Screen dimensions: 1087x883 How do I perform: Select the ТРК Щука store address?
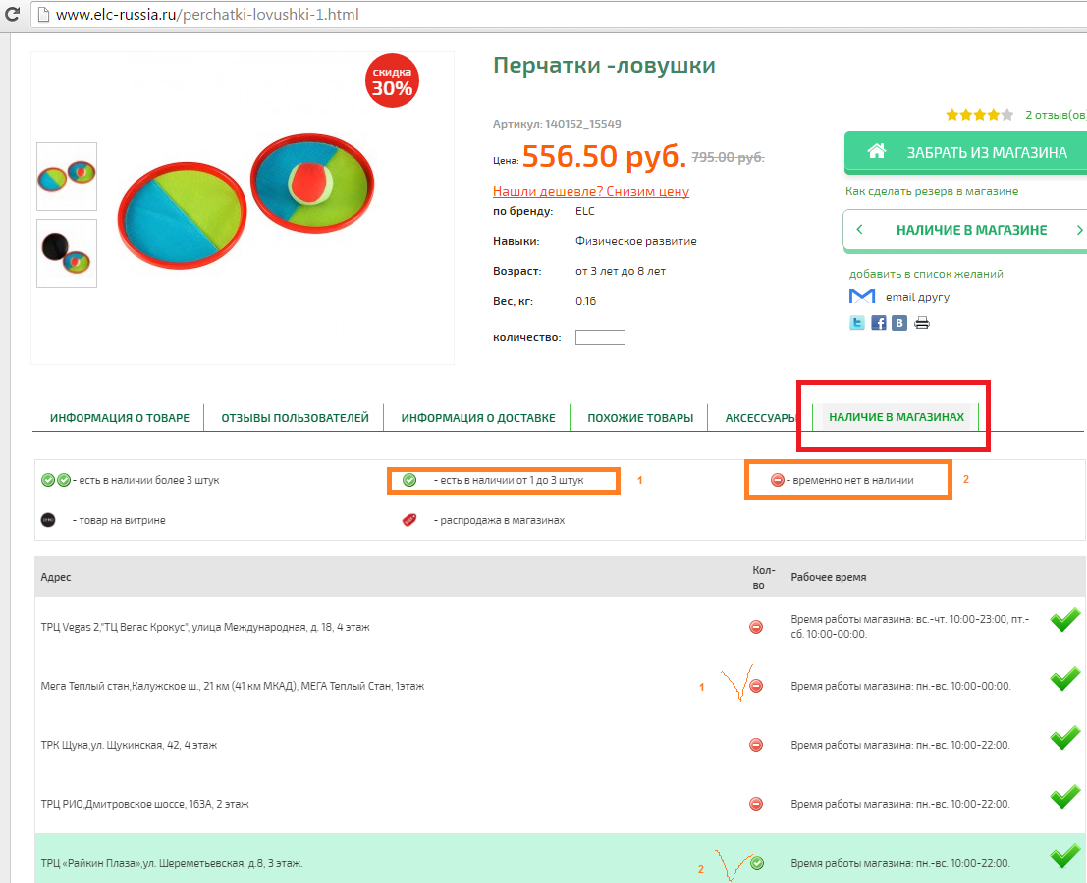(x=128, y=745)
